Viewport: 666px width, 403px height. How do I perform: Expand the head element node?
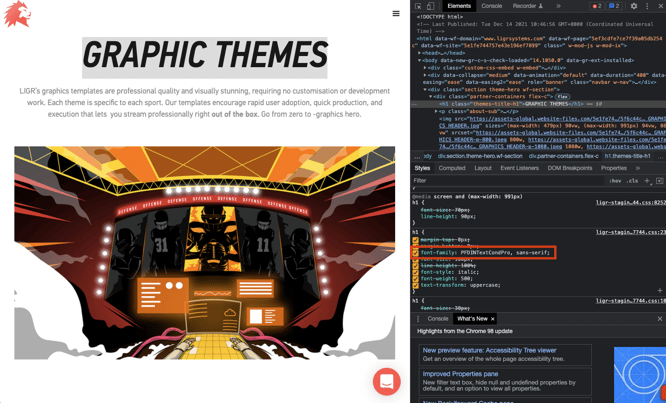point(420,53)
